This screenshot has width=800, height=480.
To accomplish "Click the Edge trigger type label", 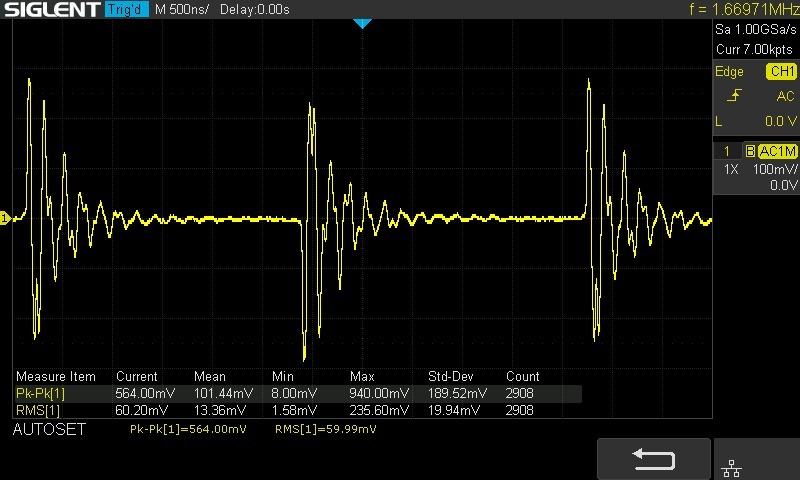I will [729, 72].
